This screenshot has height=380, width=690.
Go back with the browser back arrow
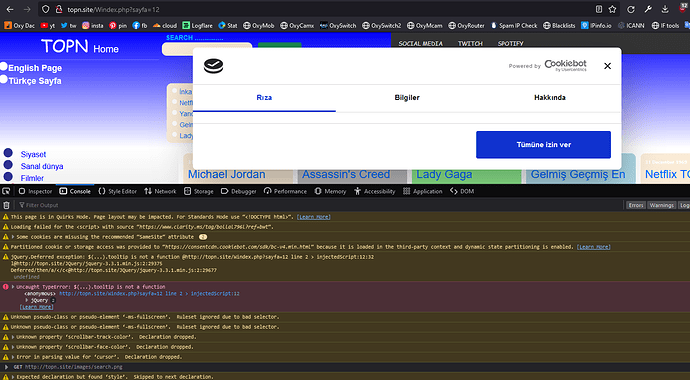(x=10, y=9)
